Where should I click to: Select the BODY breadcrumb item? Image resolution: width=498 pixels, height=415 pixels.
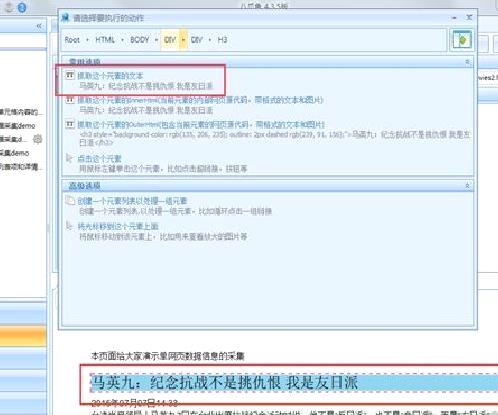pos(139,40)
